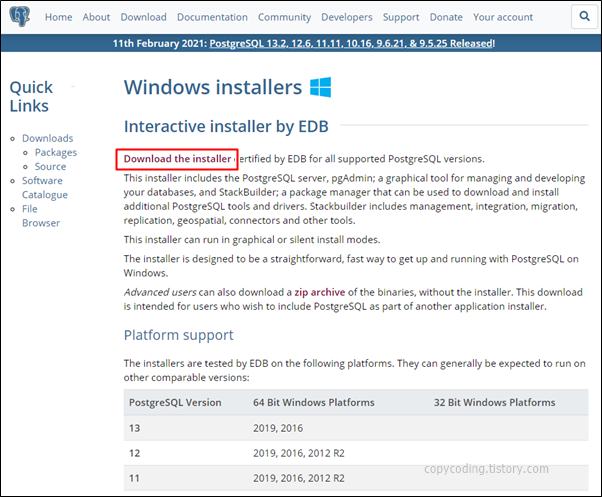Open the Home menu item
Screen dimensions: 602x497
(58, 17)
